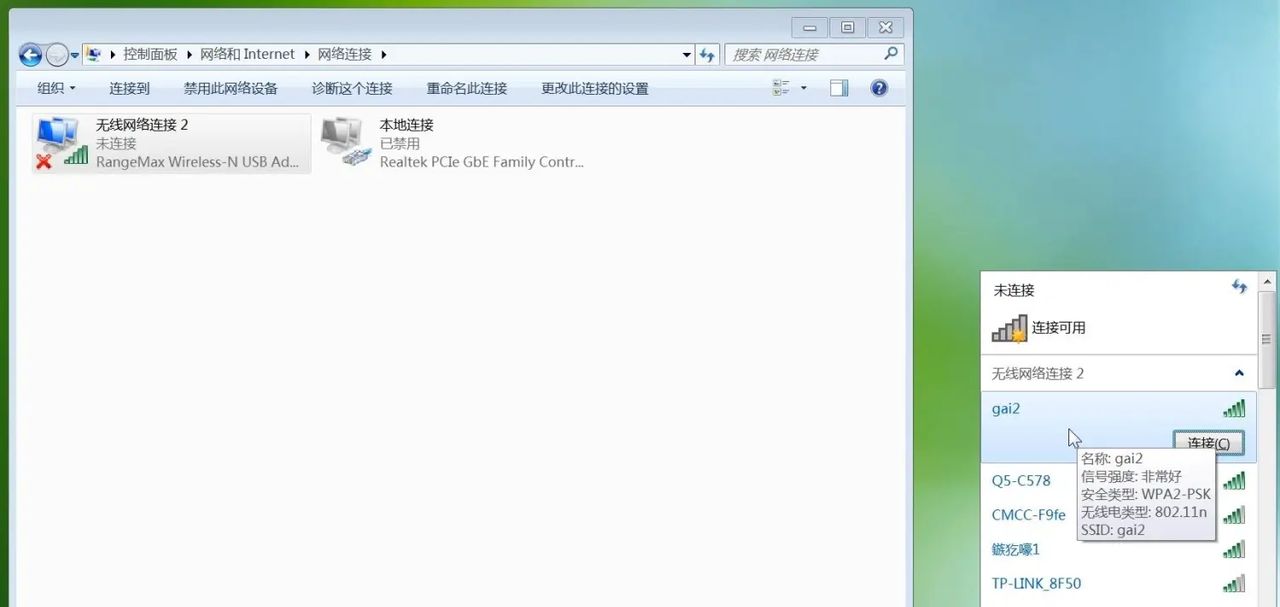Screen dimensions: 1280x607
Task: Open Help via the blue question mark icon
Action: [x=877, y=88]
